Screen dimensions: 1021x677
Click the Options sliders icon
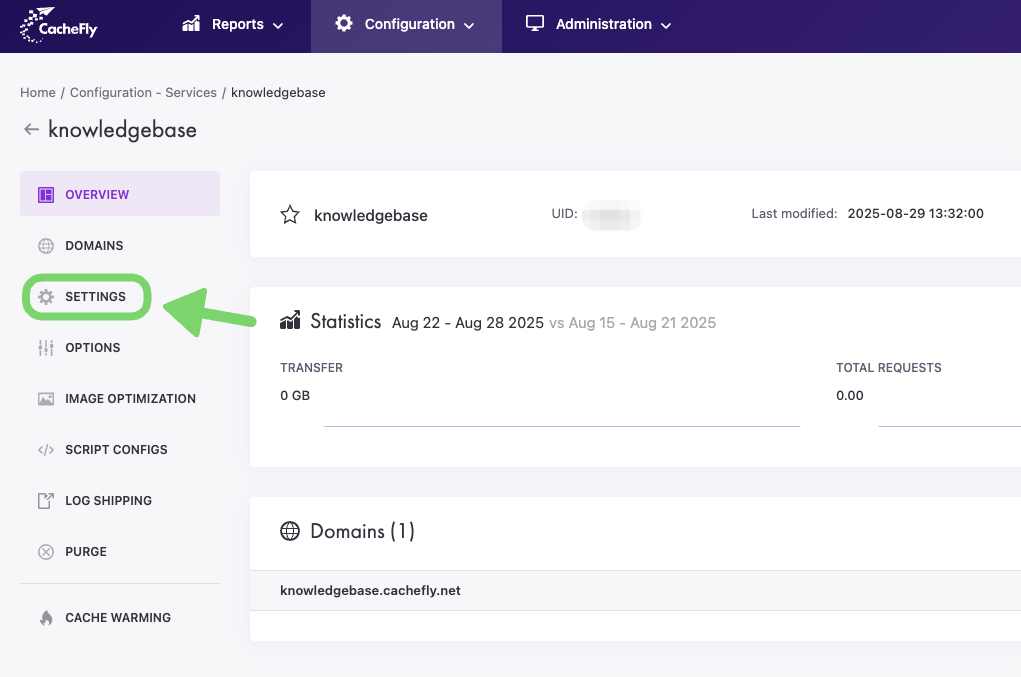46,348
